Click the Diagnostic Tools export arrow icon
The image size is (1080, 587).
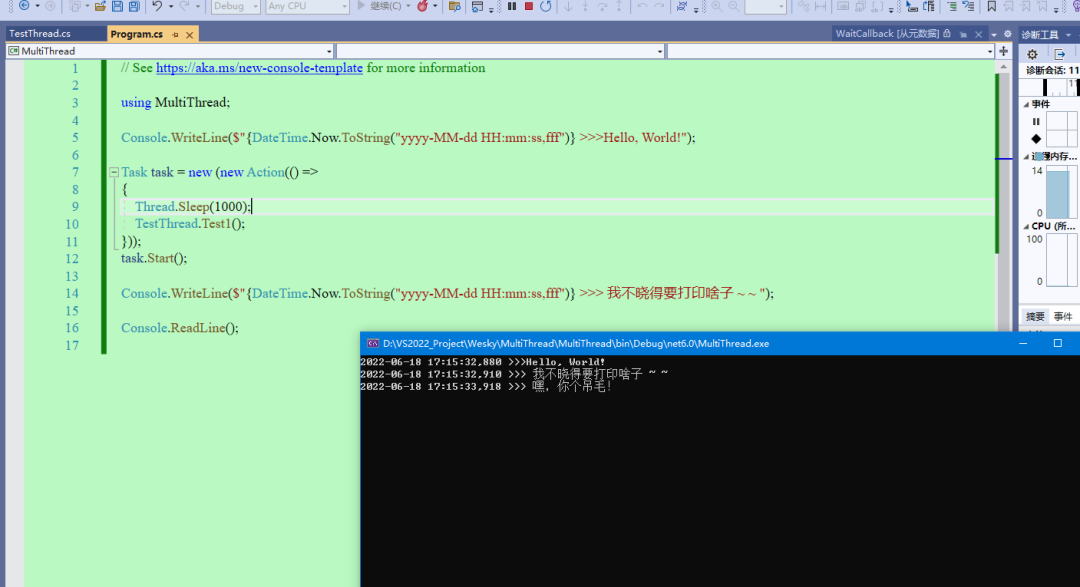click(x=1059, y=54)
